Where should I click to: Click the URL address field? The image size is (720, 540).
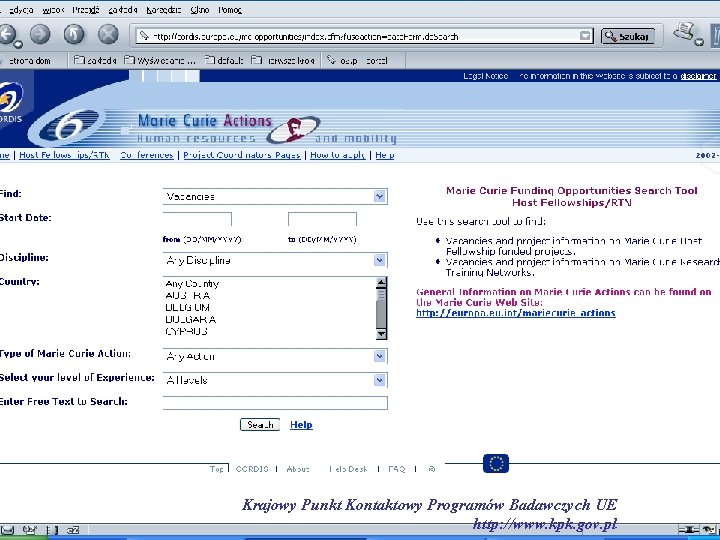[358, 36]
